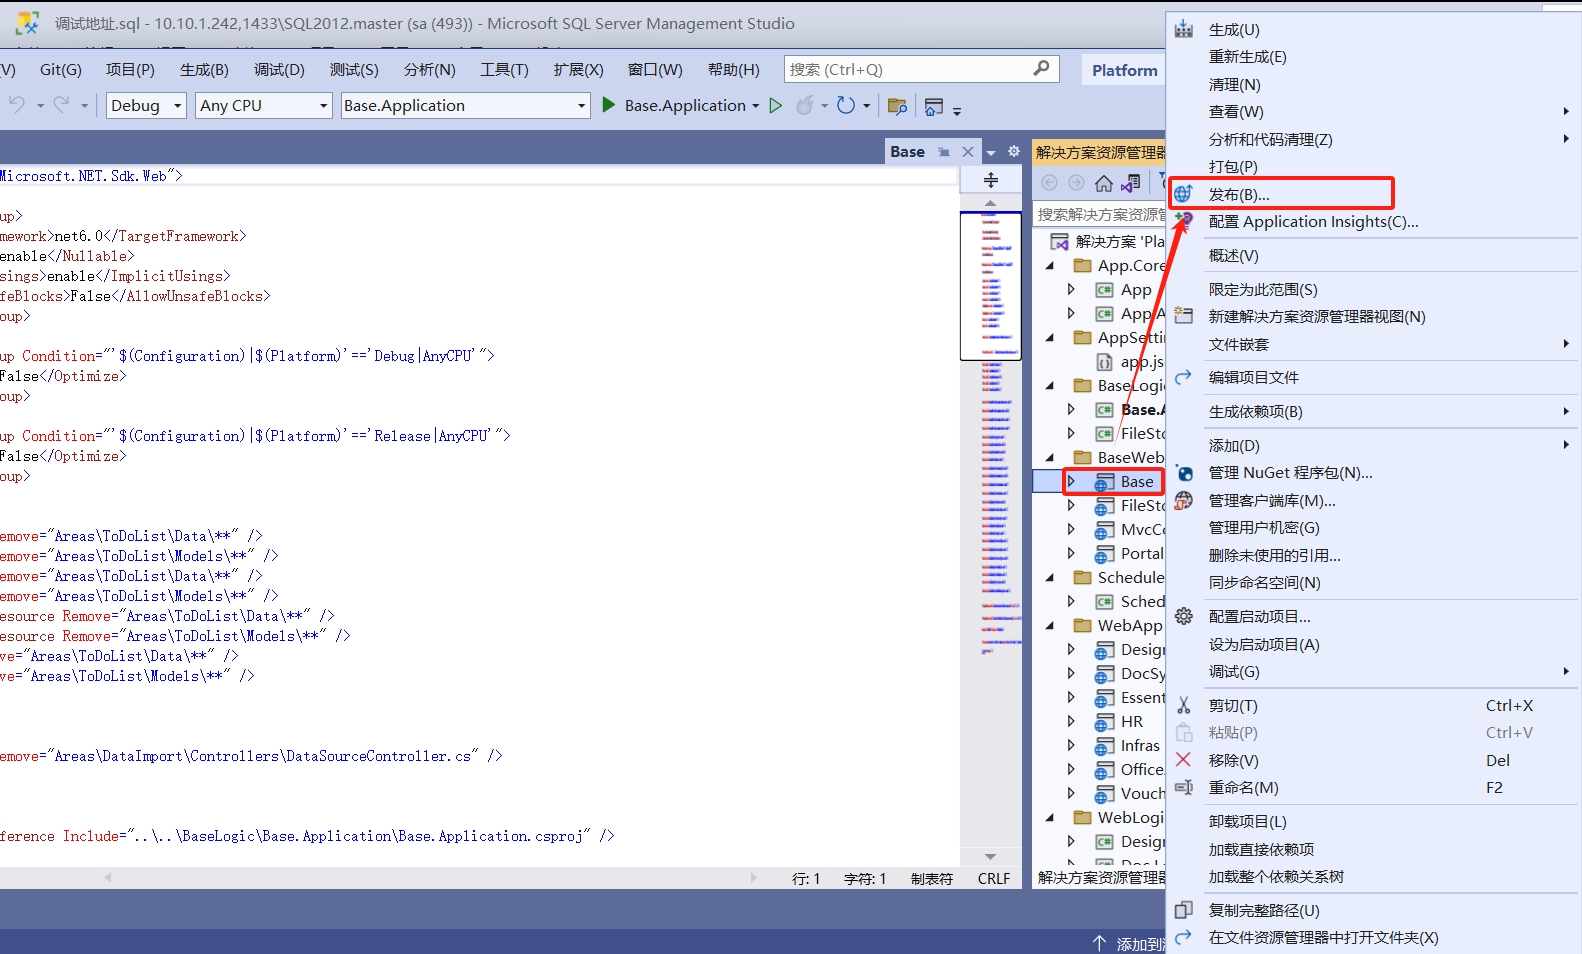This screenshot has height=954, width=1582.
Task: Click CRLF line ending indicator in status bar
Action: click(x=993, y=878)
